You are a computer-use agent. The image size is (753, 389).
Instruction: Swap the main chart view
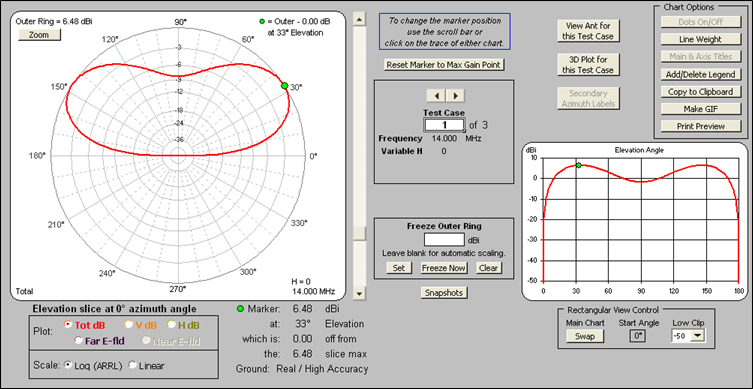585,336
